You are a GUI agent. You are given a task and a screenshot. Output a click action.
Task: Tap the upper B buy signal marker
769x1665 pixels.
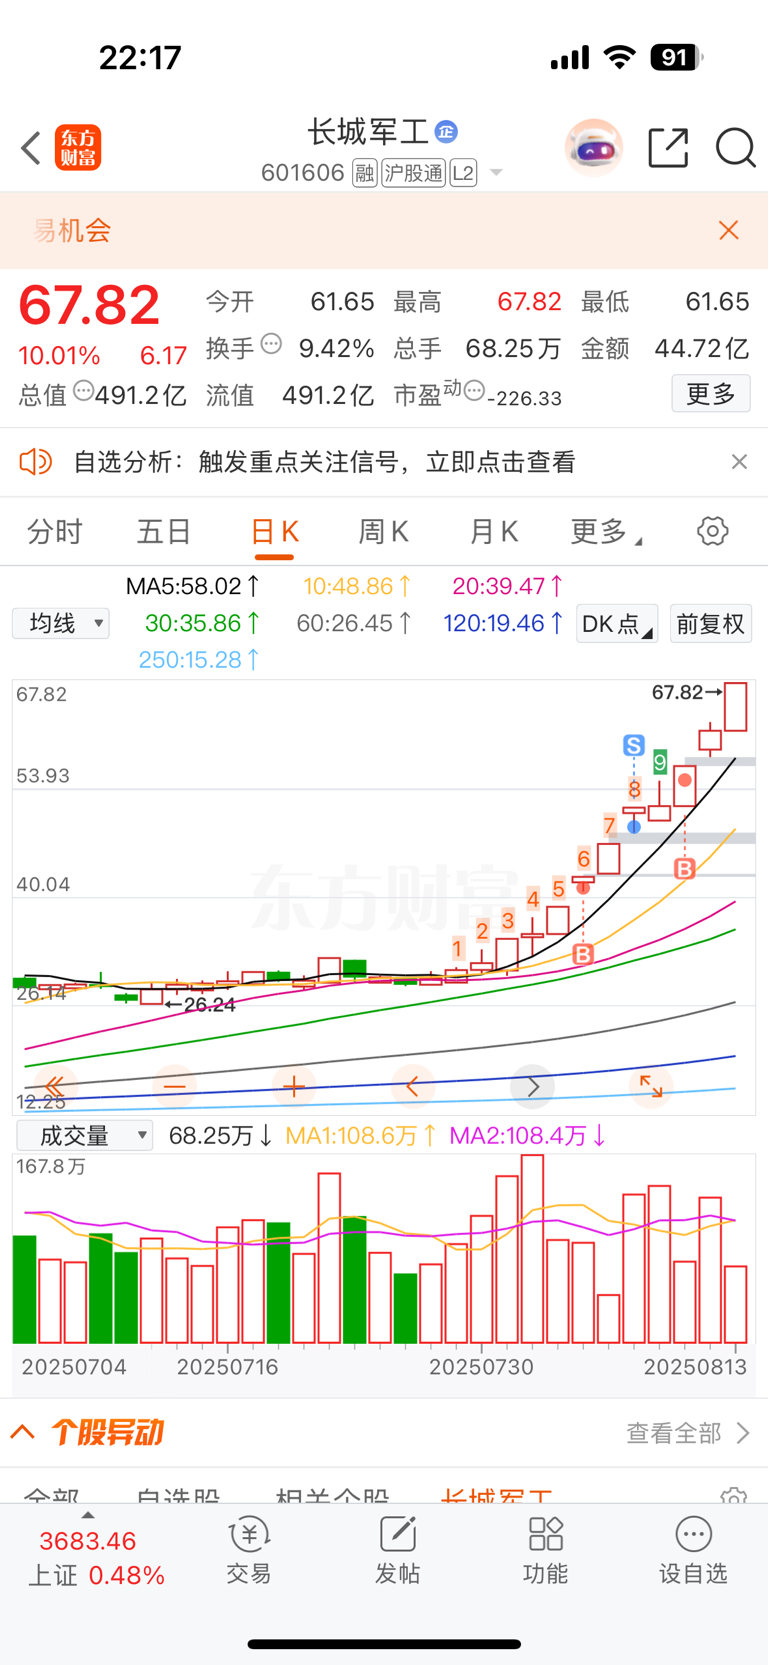click(684, 869)
